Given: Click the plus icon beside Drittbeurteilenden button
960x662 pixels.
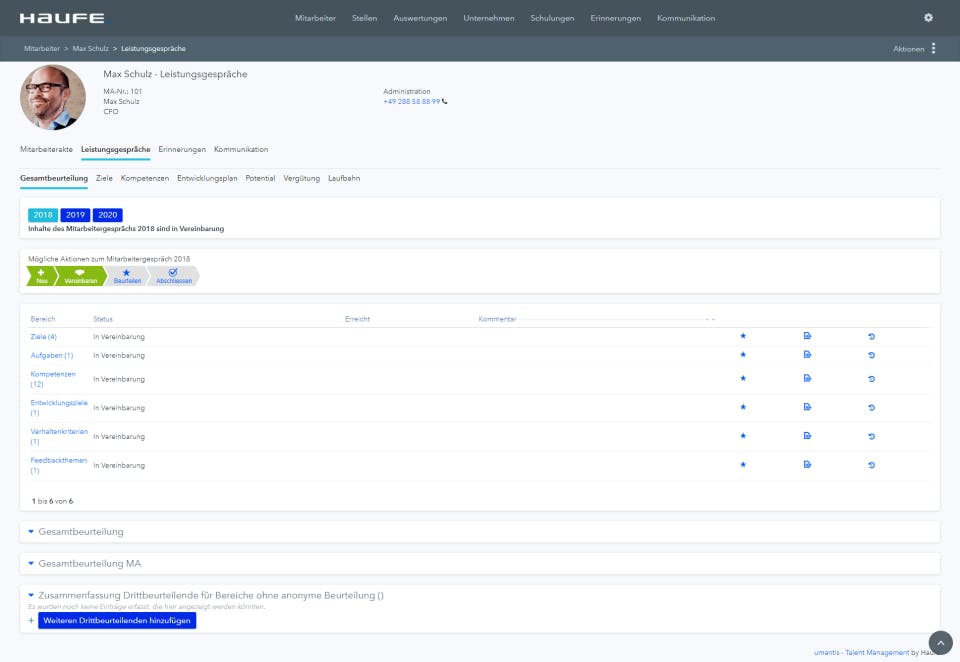Looking at the screenshot, I should [x=31, y=620].
